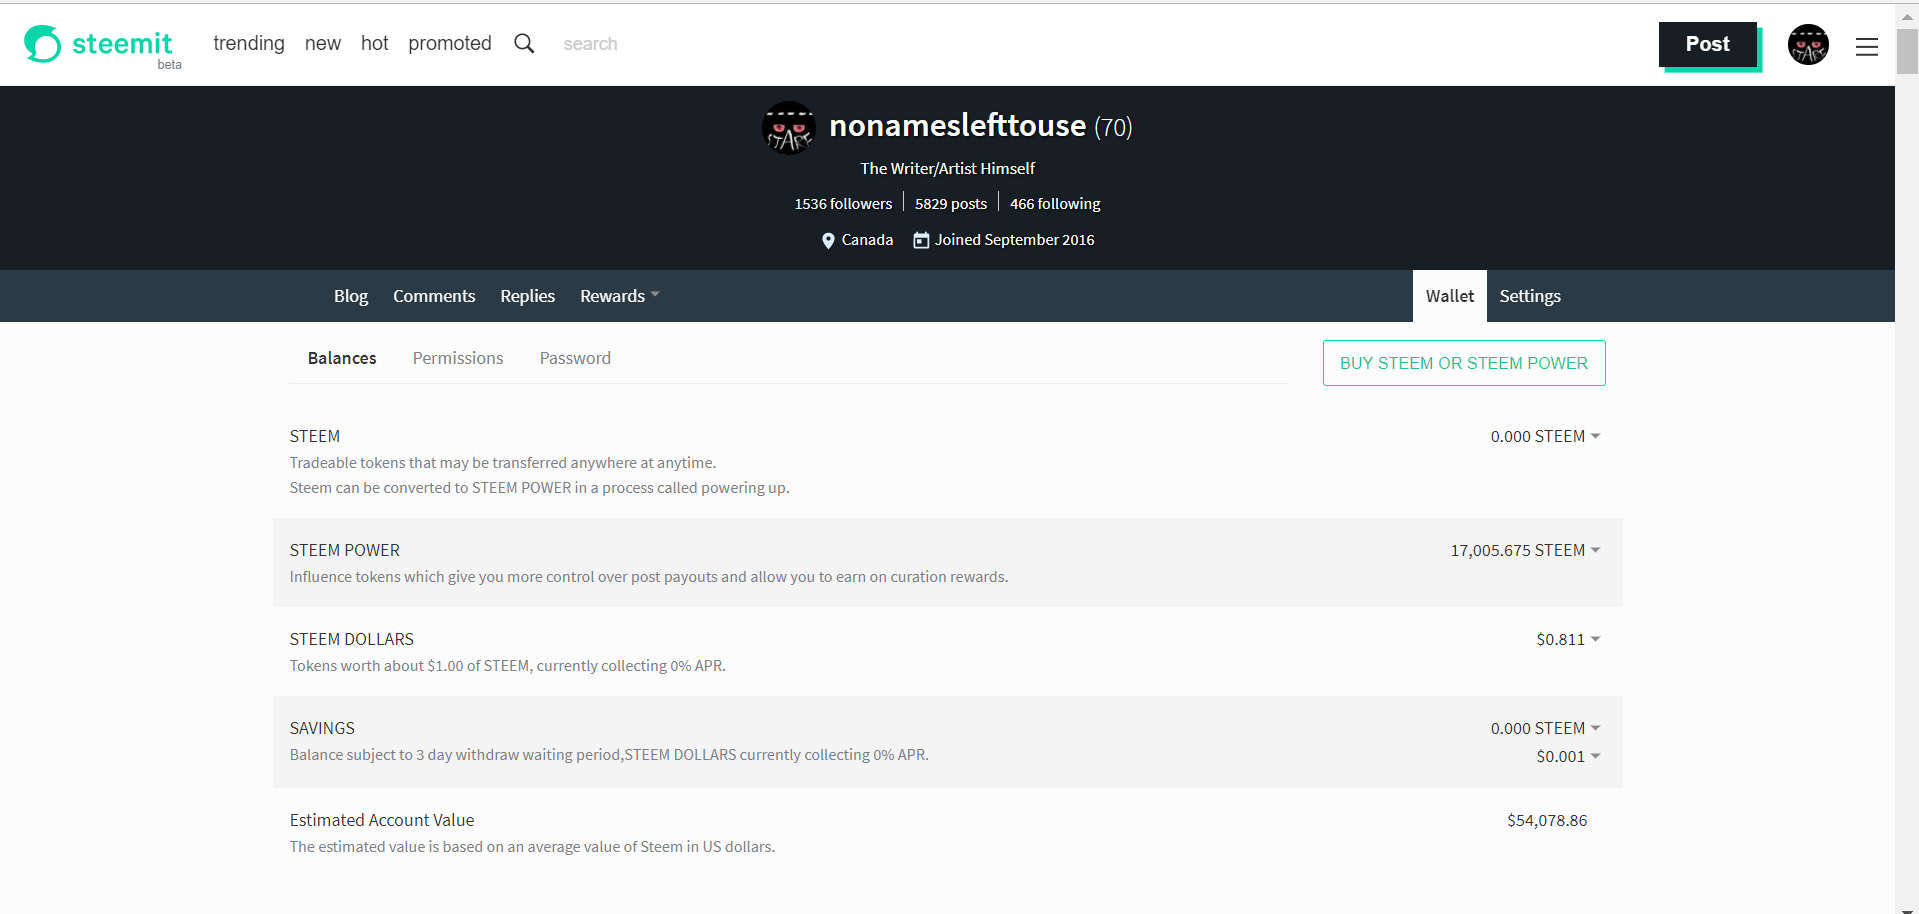
Task: Click the Estimated Account Value label
Action: pos(382,820)
